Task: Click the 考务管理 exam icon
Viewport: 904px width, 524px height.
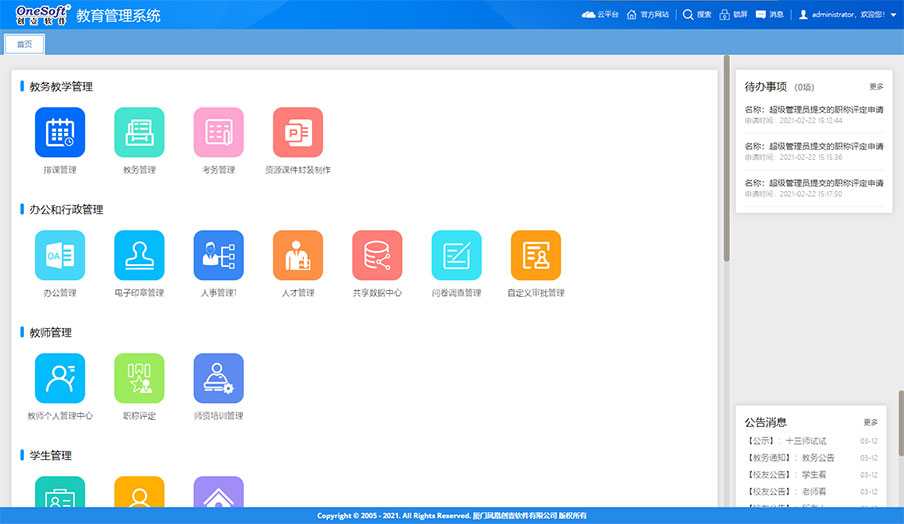Action: [x=218, y=133]
